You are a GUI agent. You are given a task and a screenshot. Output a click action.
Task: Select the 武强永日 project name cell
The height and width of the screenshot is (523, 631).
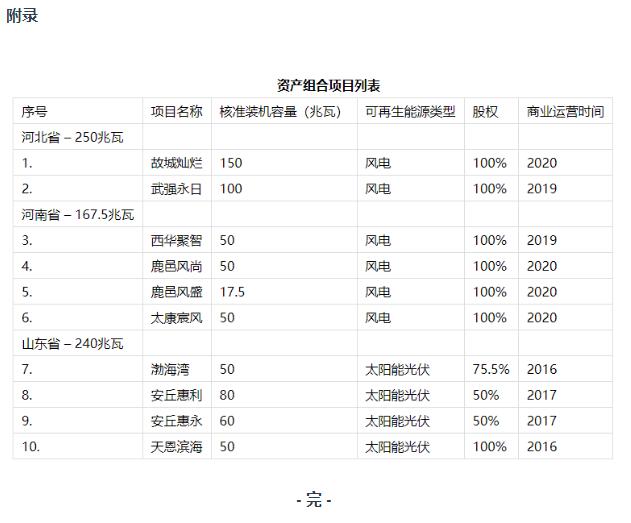click(176, 188)
